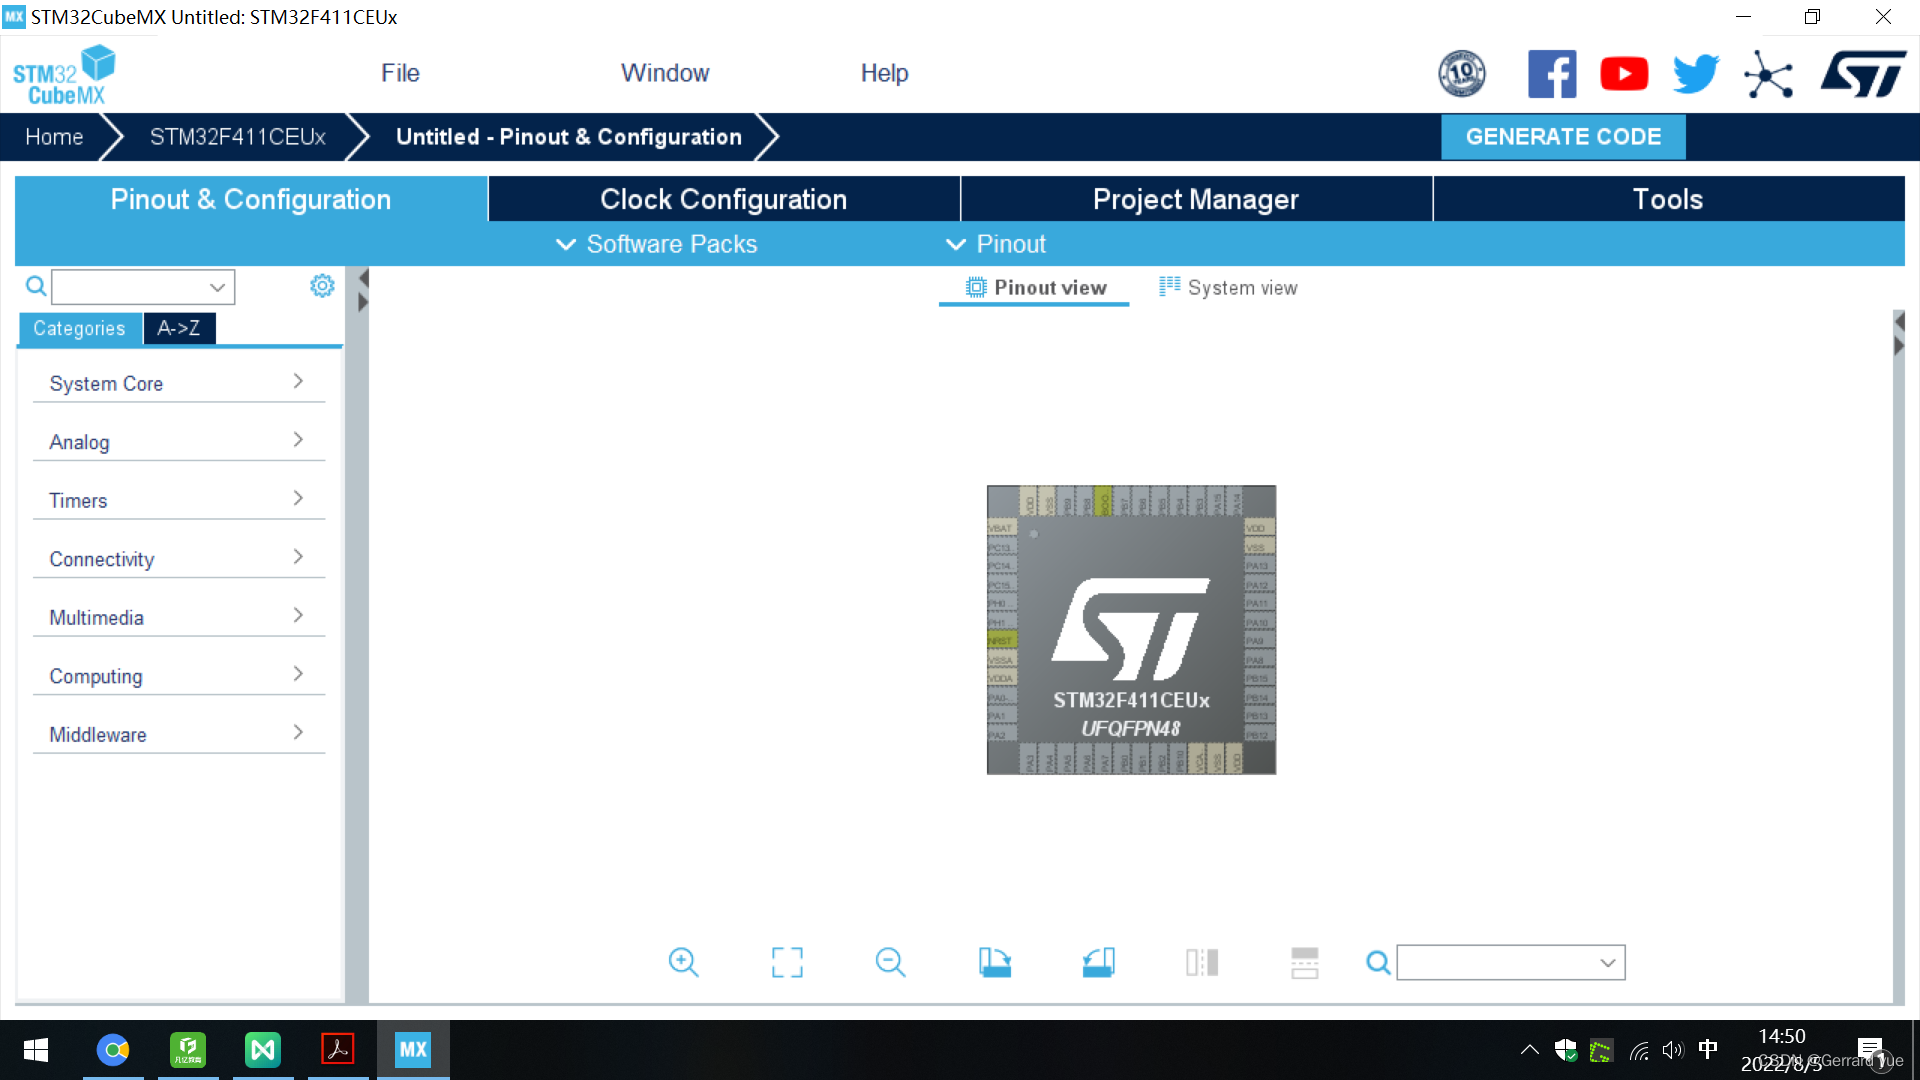Open the pin search combo box arrow
Viewport: 1920px width, 1080px height.
click(x=1607, y=963)
